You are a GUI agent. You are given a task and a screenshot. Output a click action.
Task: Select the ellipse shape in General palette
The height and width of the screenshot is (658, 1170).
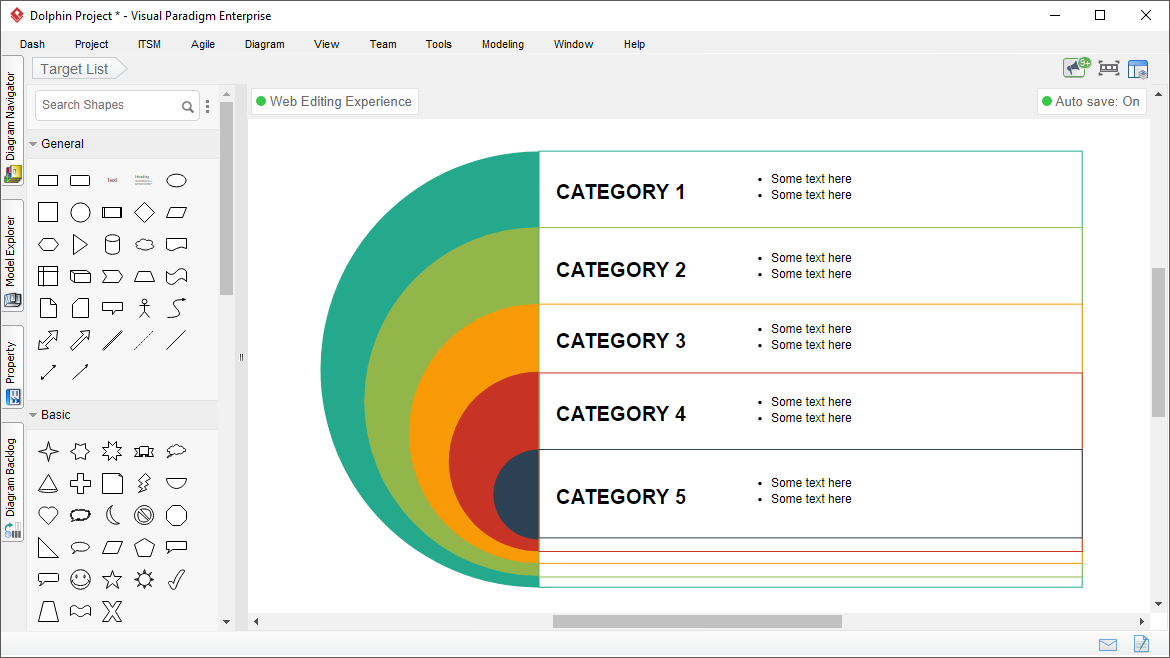point(176,181)
